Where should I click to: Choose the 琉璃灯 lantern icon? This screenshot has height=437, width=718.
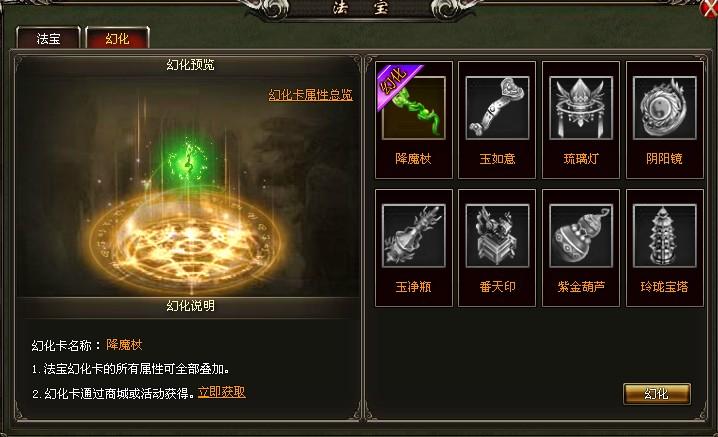point(581,108)
